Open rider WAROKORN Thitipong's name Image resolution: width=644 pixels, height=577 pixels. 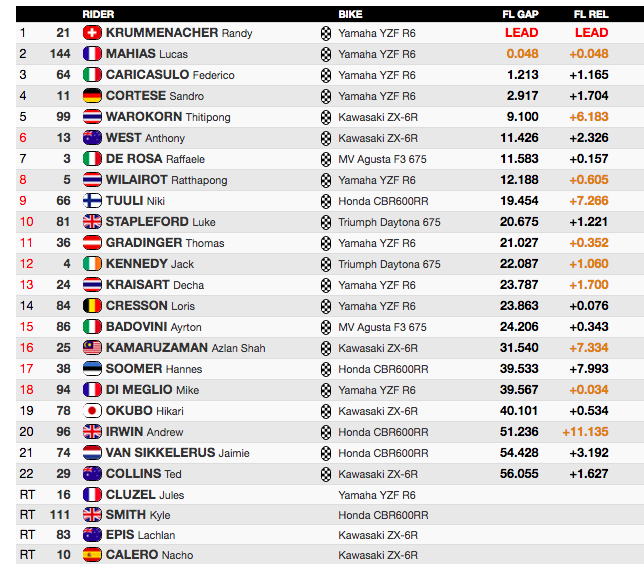click(168, 117)
